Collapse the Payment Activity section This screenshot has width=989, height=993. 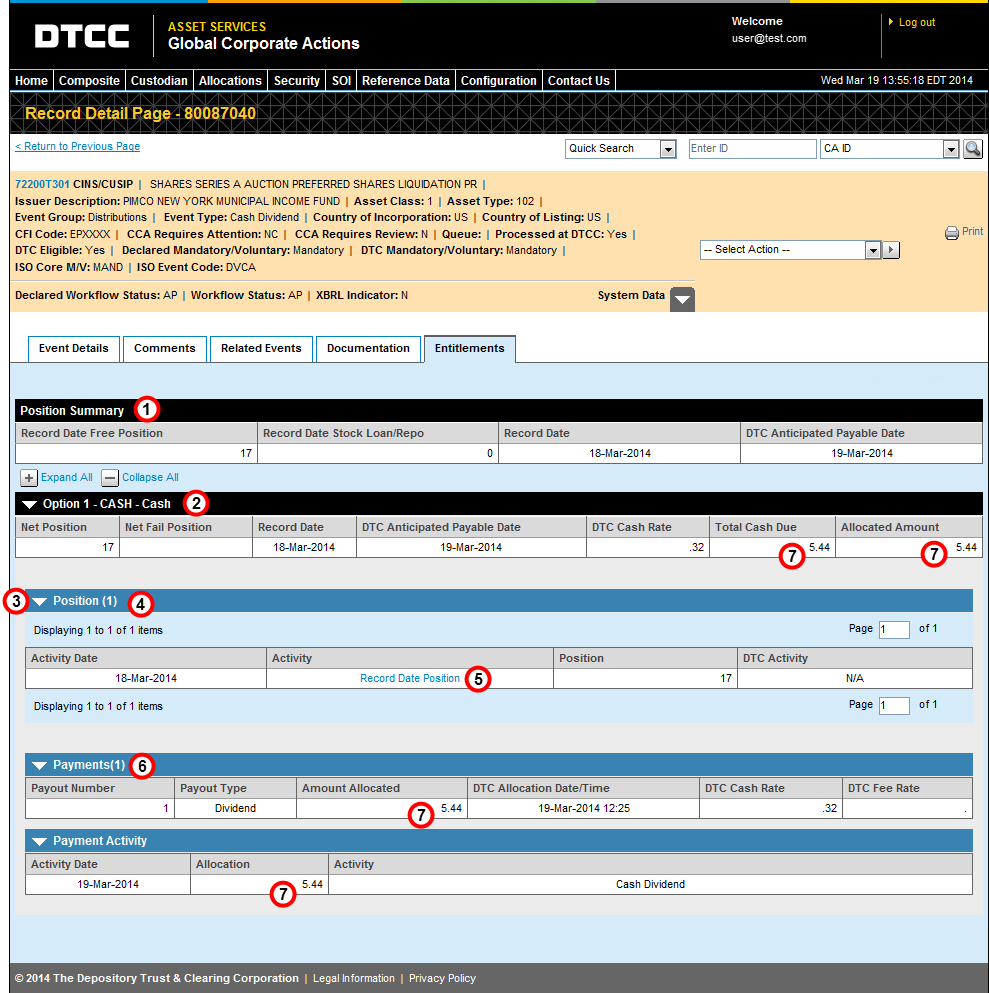coord(39,841)
